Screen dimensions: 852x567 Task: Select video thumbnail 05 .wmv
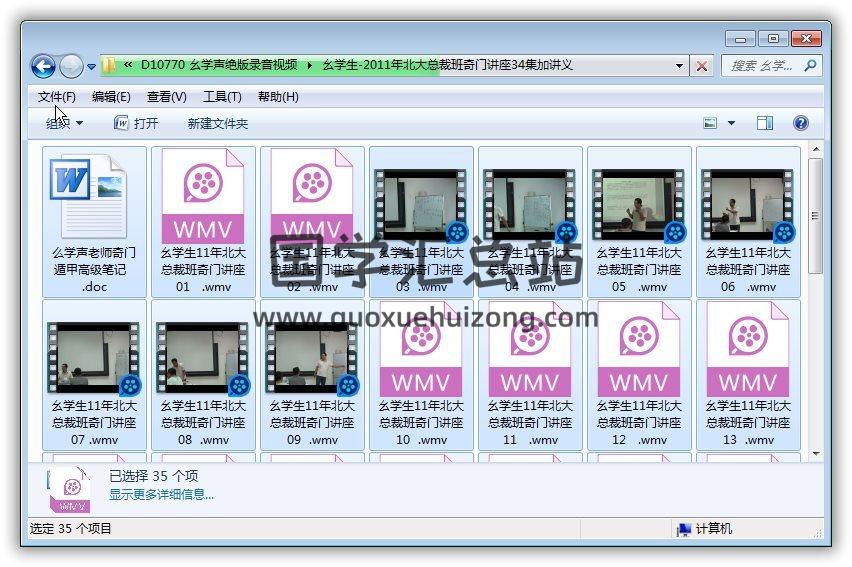coord(639,204)
